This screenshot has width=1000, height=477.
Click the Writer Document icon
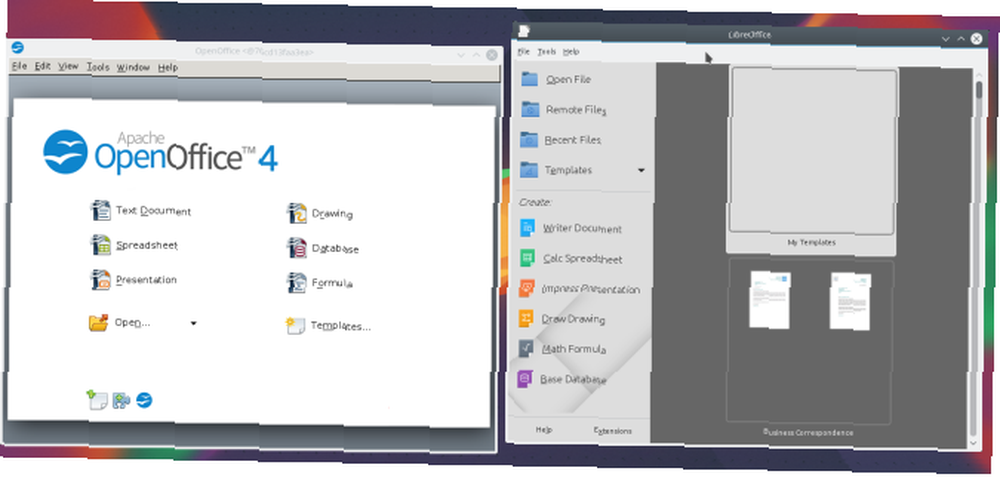(x=527, y=228)
